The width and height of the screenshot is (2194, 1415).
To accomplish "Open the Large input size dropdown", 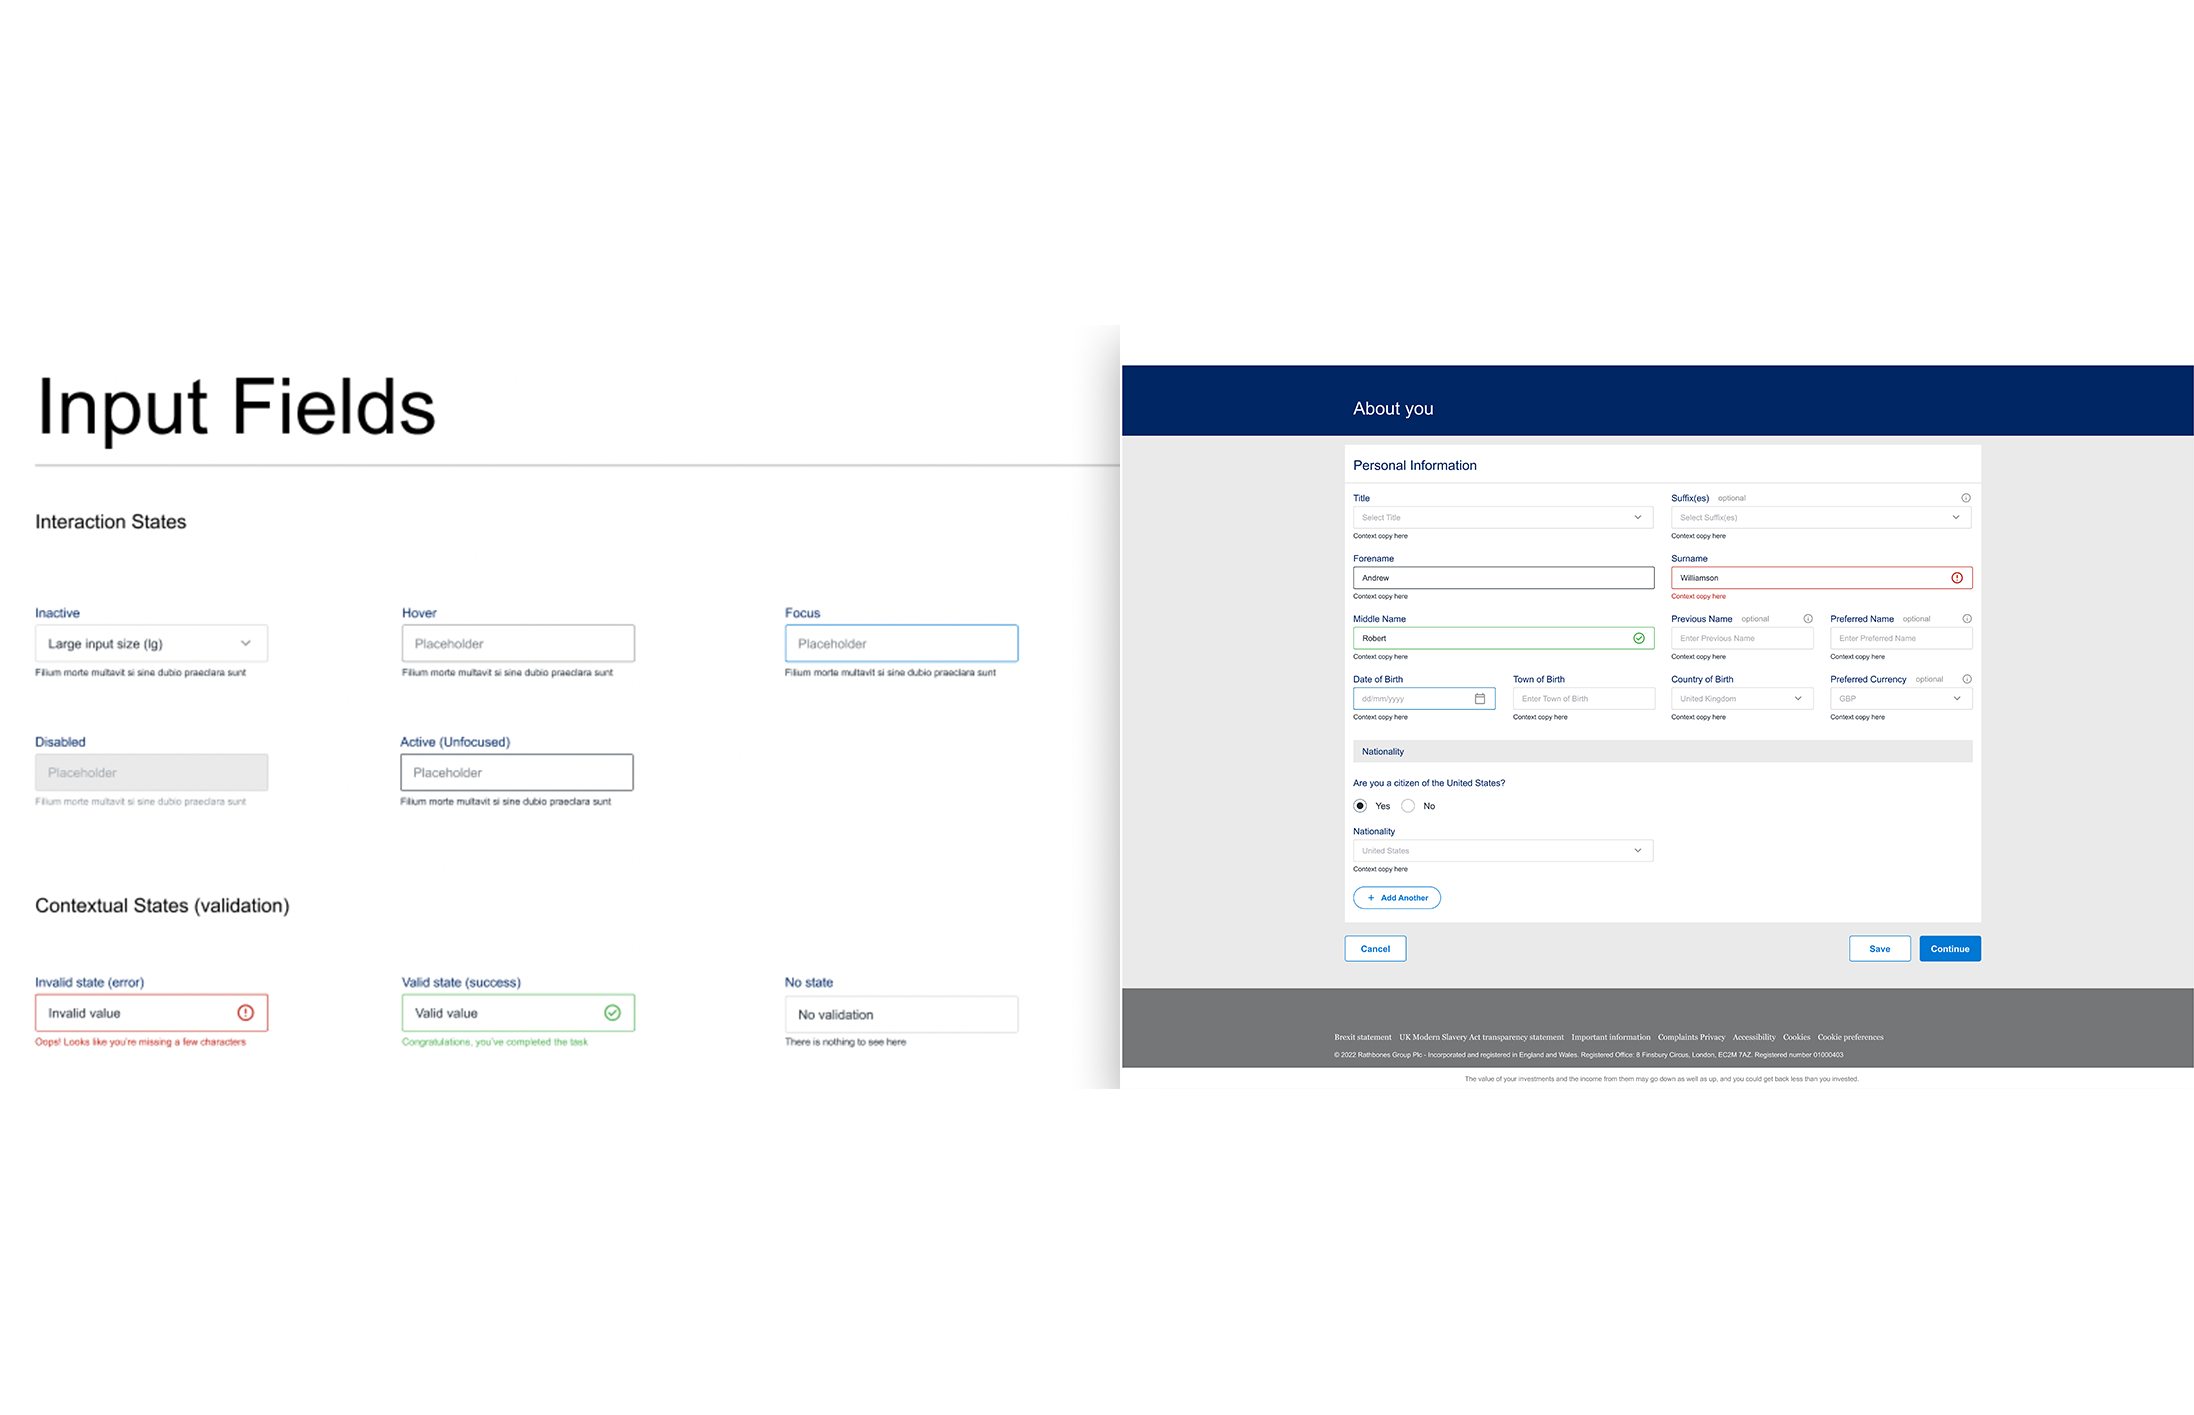I will click(151, 644).
